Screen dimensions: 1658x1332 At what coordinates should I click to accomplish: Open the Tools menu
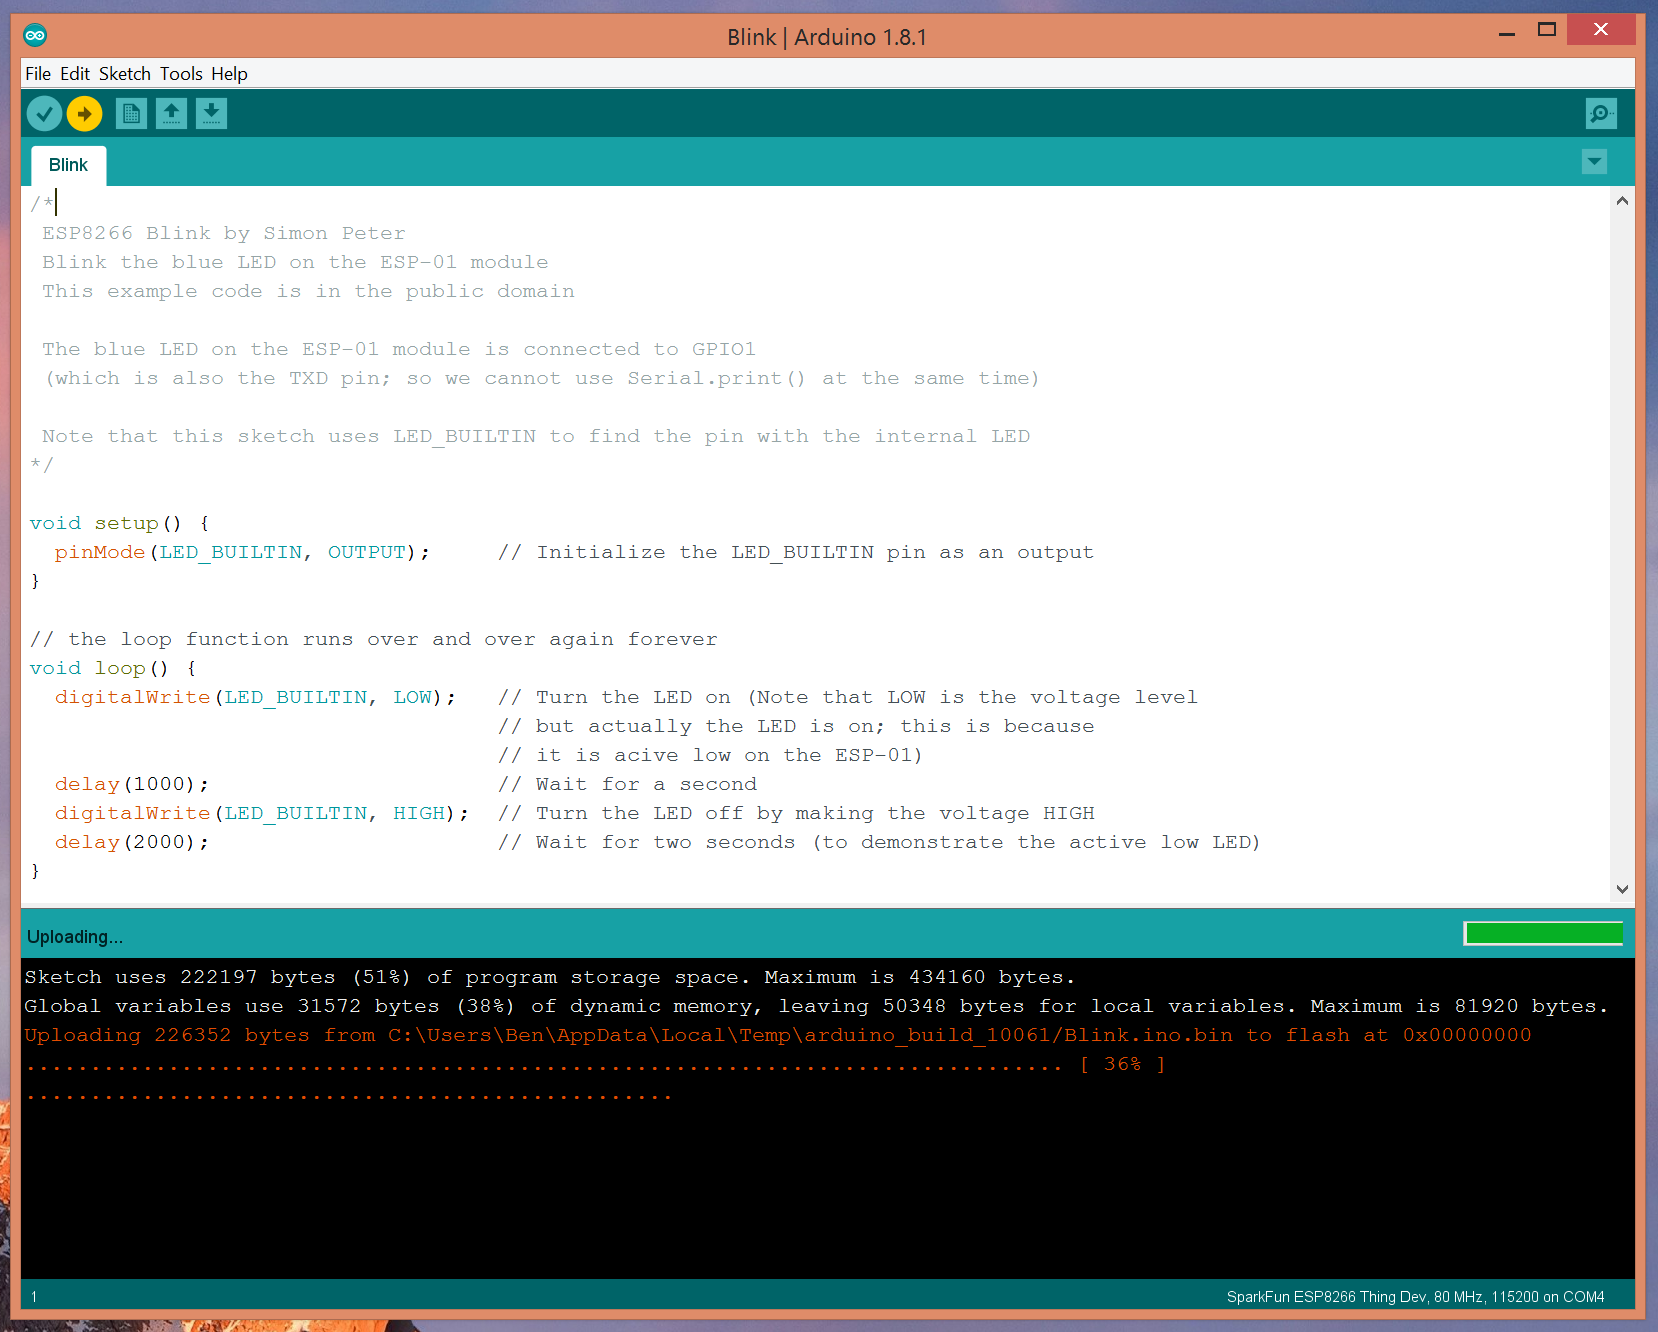181,74
